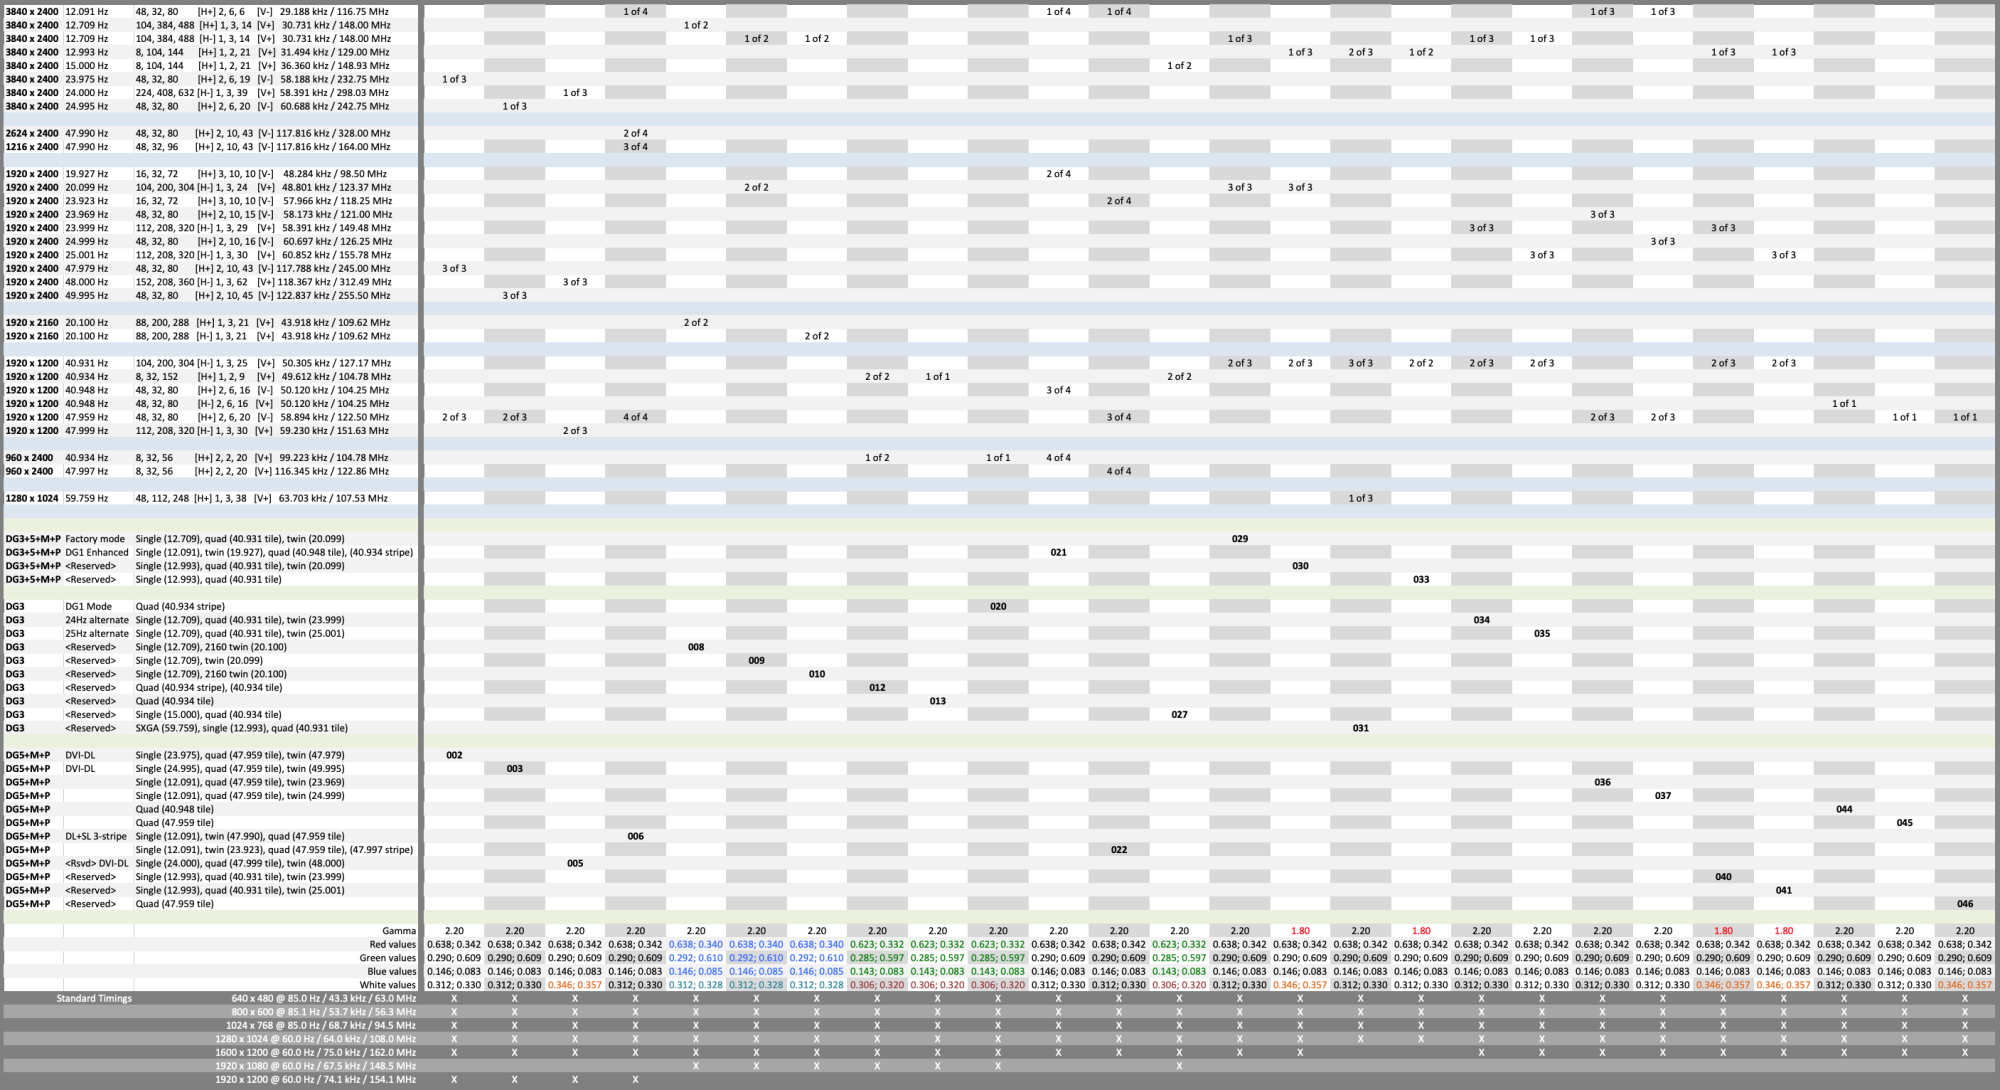Click the DG1 Enhanced label cell
Viewport: 2000px width, 1090px height.
97,552
